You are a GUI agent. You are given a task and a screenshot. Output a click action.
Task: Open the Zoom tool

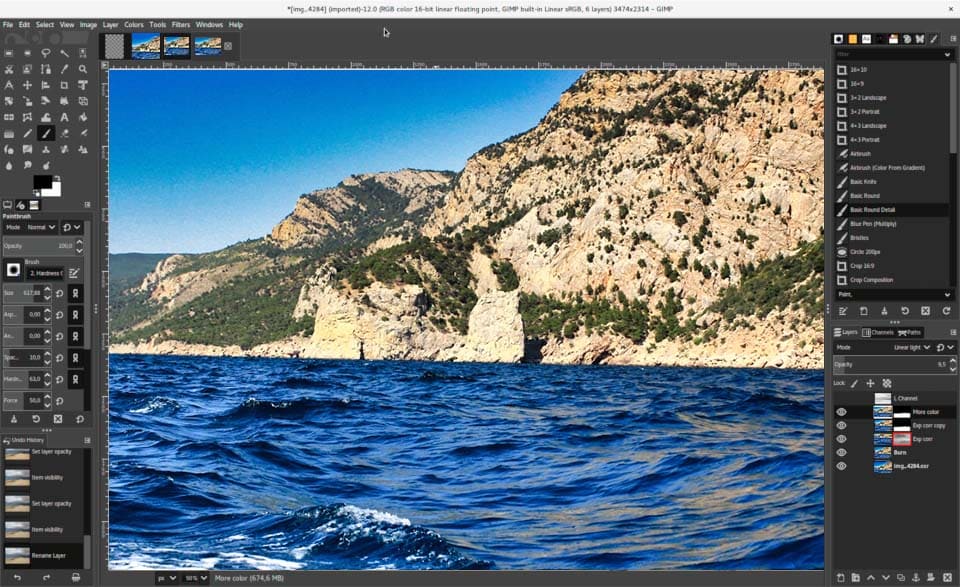click(x=83, y=70)
